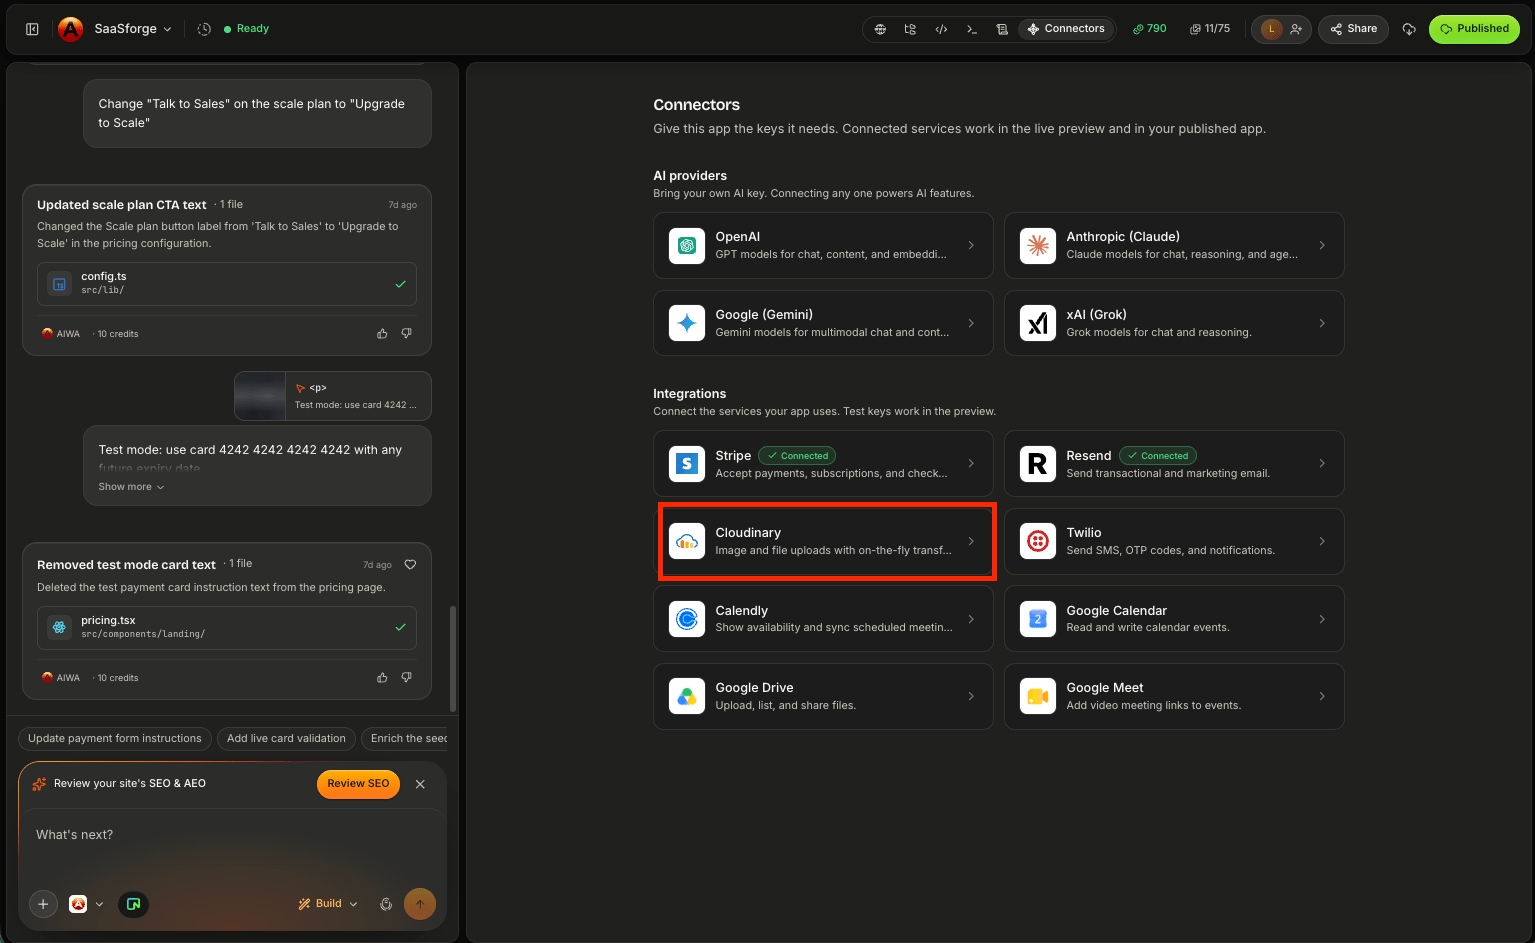Image resolution: width=1535 pixels, height=943 pixels.
Task: Click the chat panel vertical scrollbar
Action: click(x=453, y=657)
